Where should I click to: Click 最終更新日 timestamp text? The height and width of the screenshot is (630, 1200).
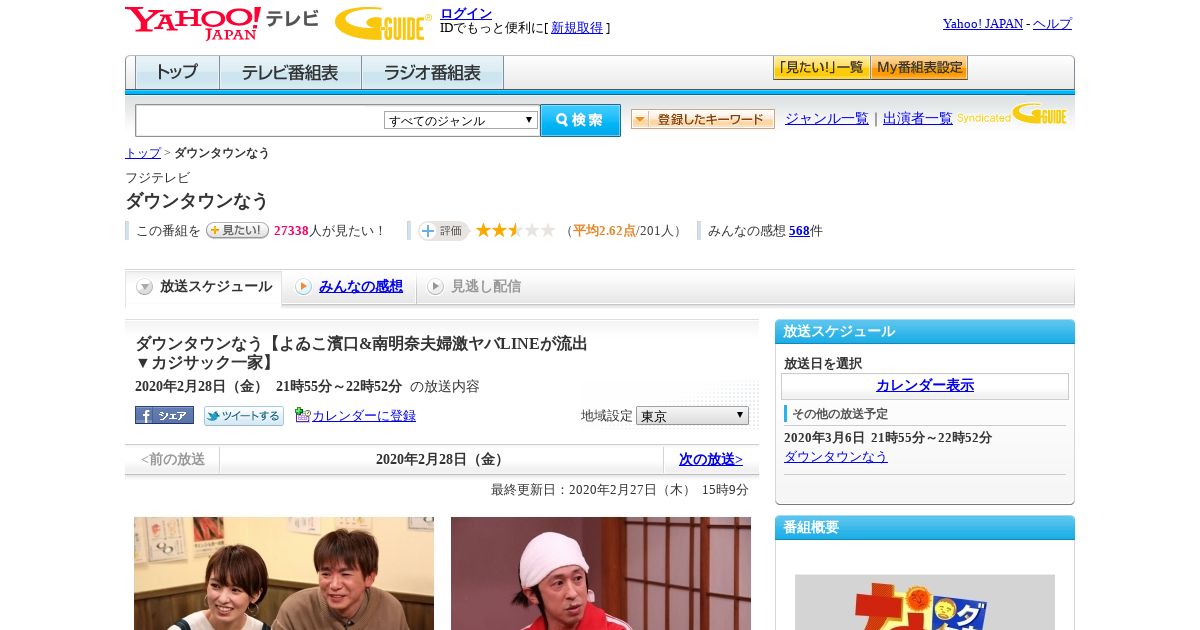[x=620, y=490]
